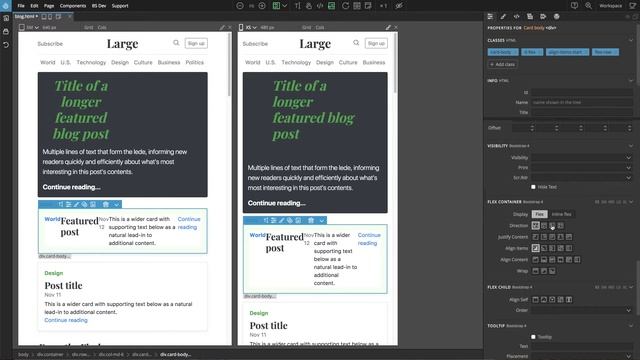Select the active first Align Items icon
This screenshot has height=360, width=640.
[x=536, y=248]
